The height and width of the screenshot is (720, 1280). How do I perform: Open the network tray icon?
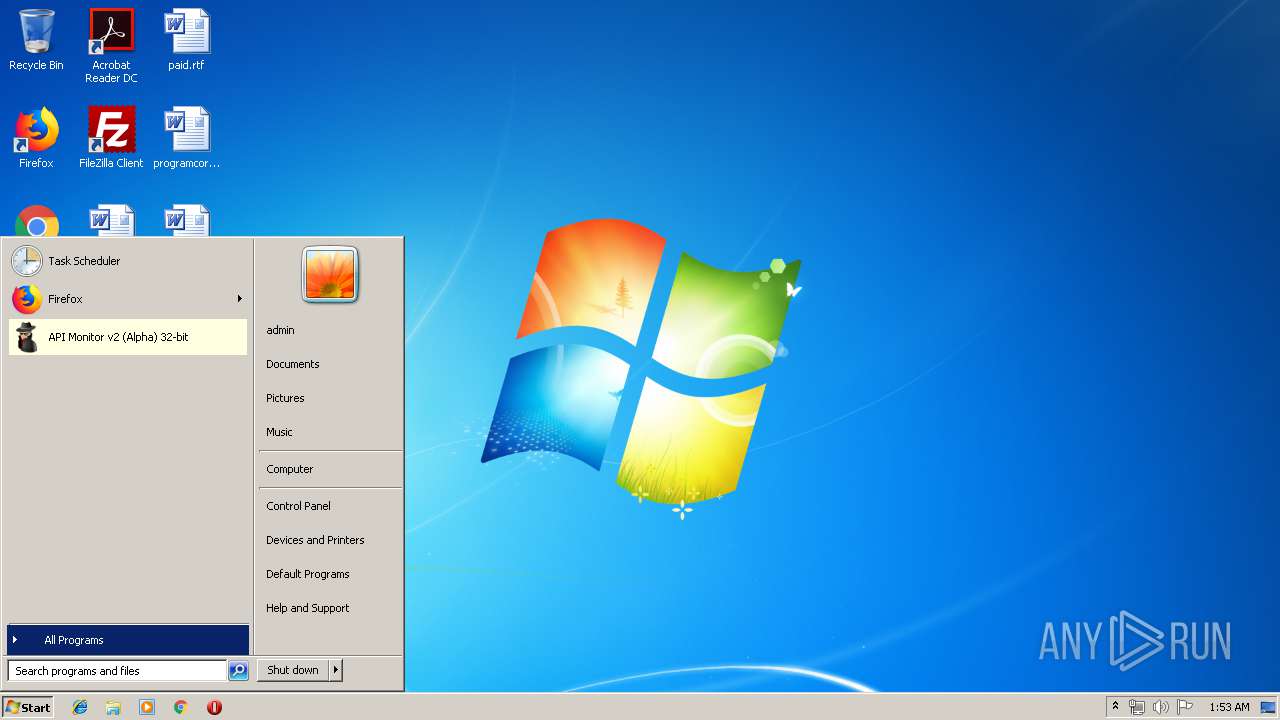[1137, 707]
